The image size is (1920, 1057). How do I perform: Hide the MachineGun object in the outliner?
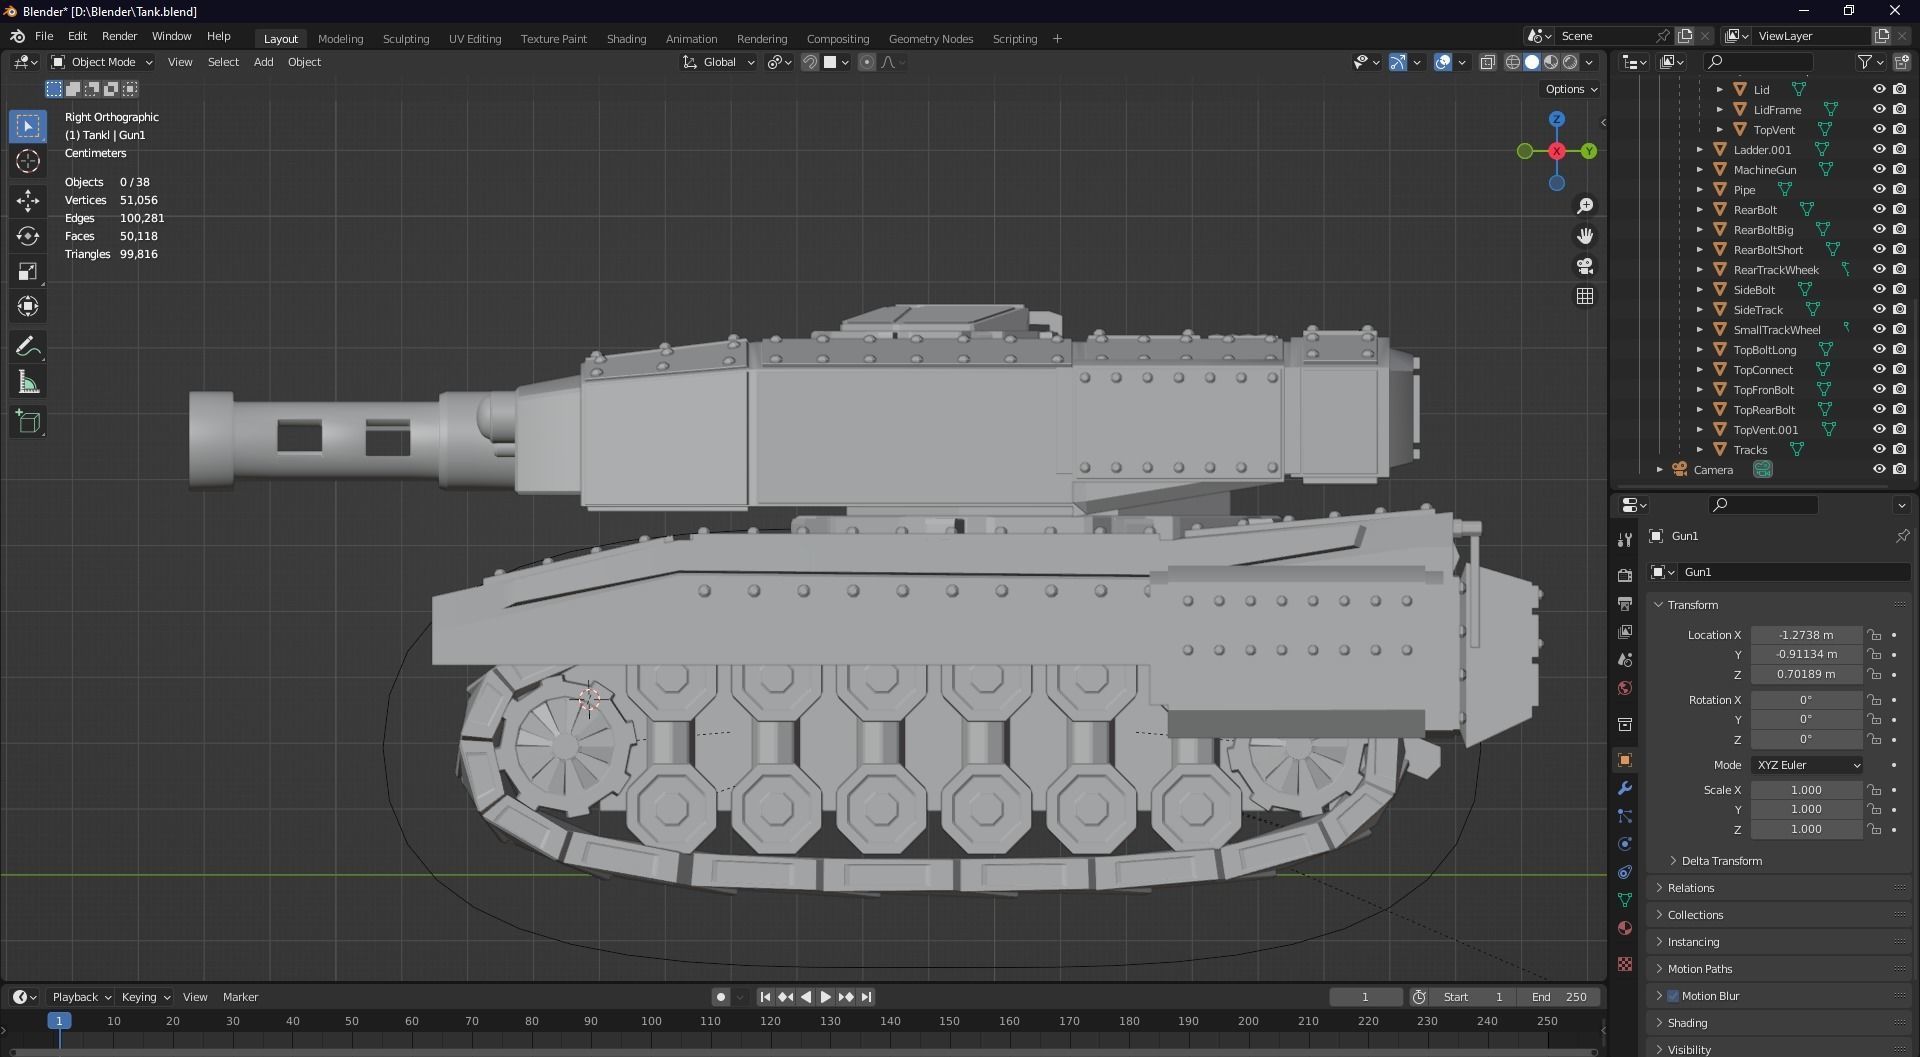pos(1880,169)
